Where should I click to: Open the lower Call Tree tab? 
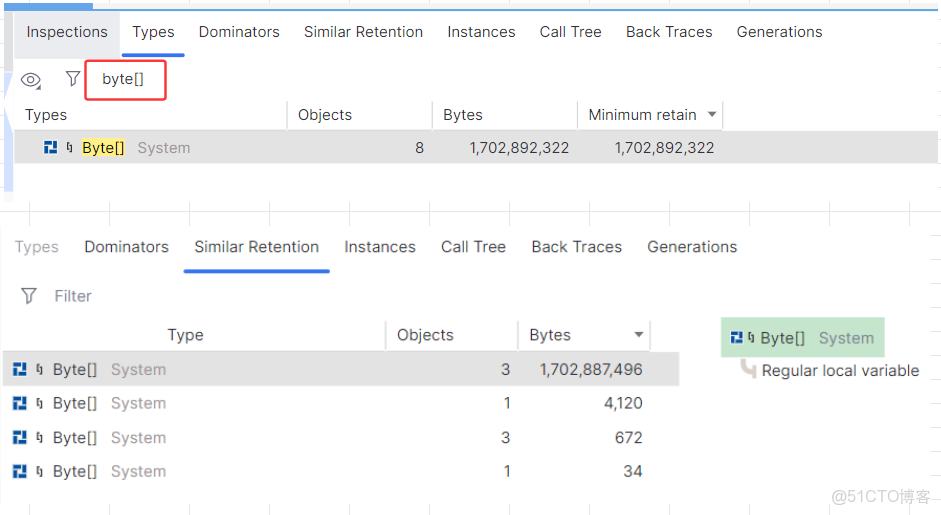pos(473,247)
